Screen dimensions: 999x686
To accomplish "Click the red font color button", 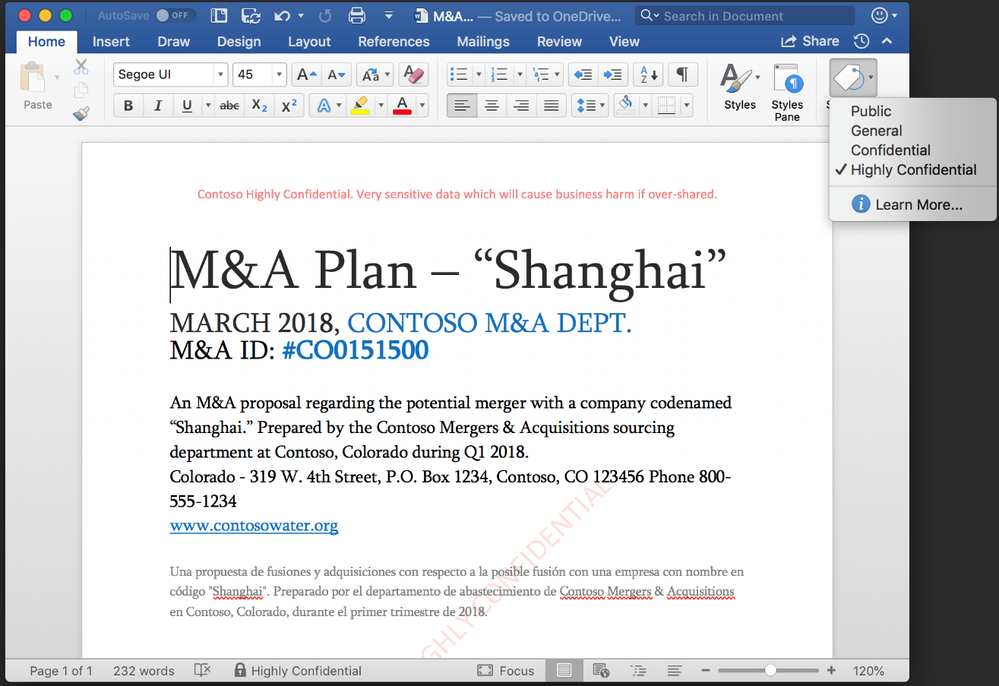I will point(402,105).
